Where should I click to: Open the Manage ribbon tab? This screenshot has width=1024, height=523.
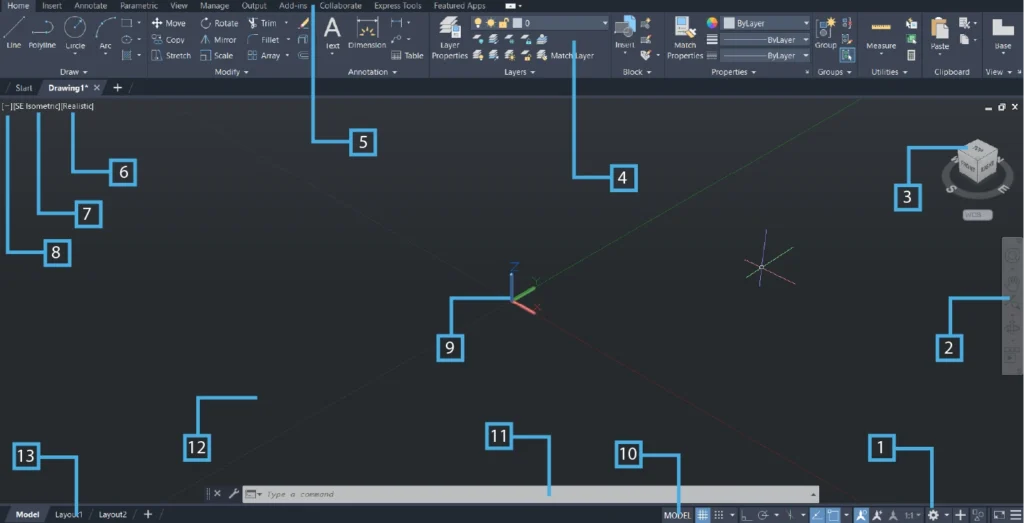coord(214,6)
